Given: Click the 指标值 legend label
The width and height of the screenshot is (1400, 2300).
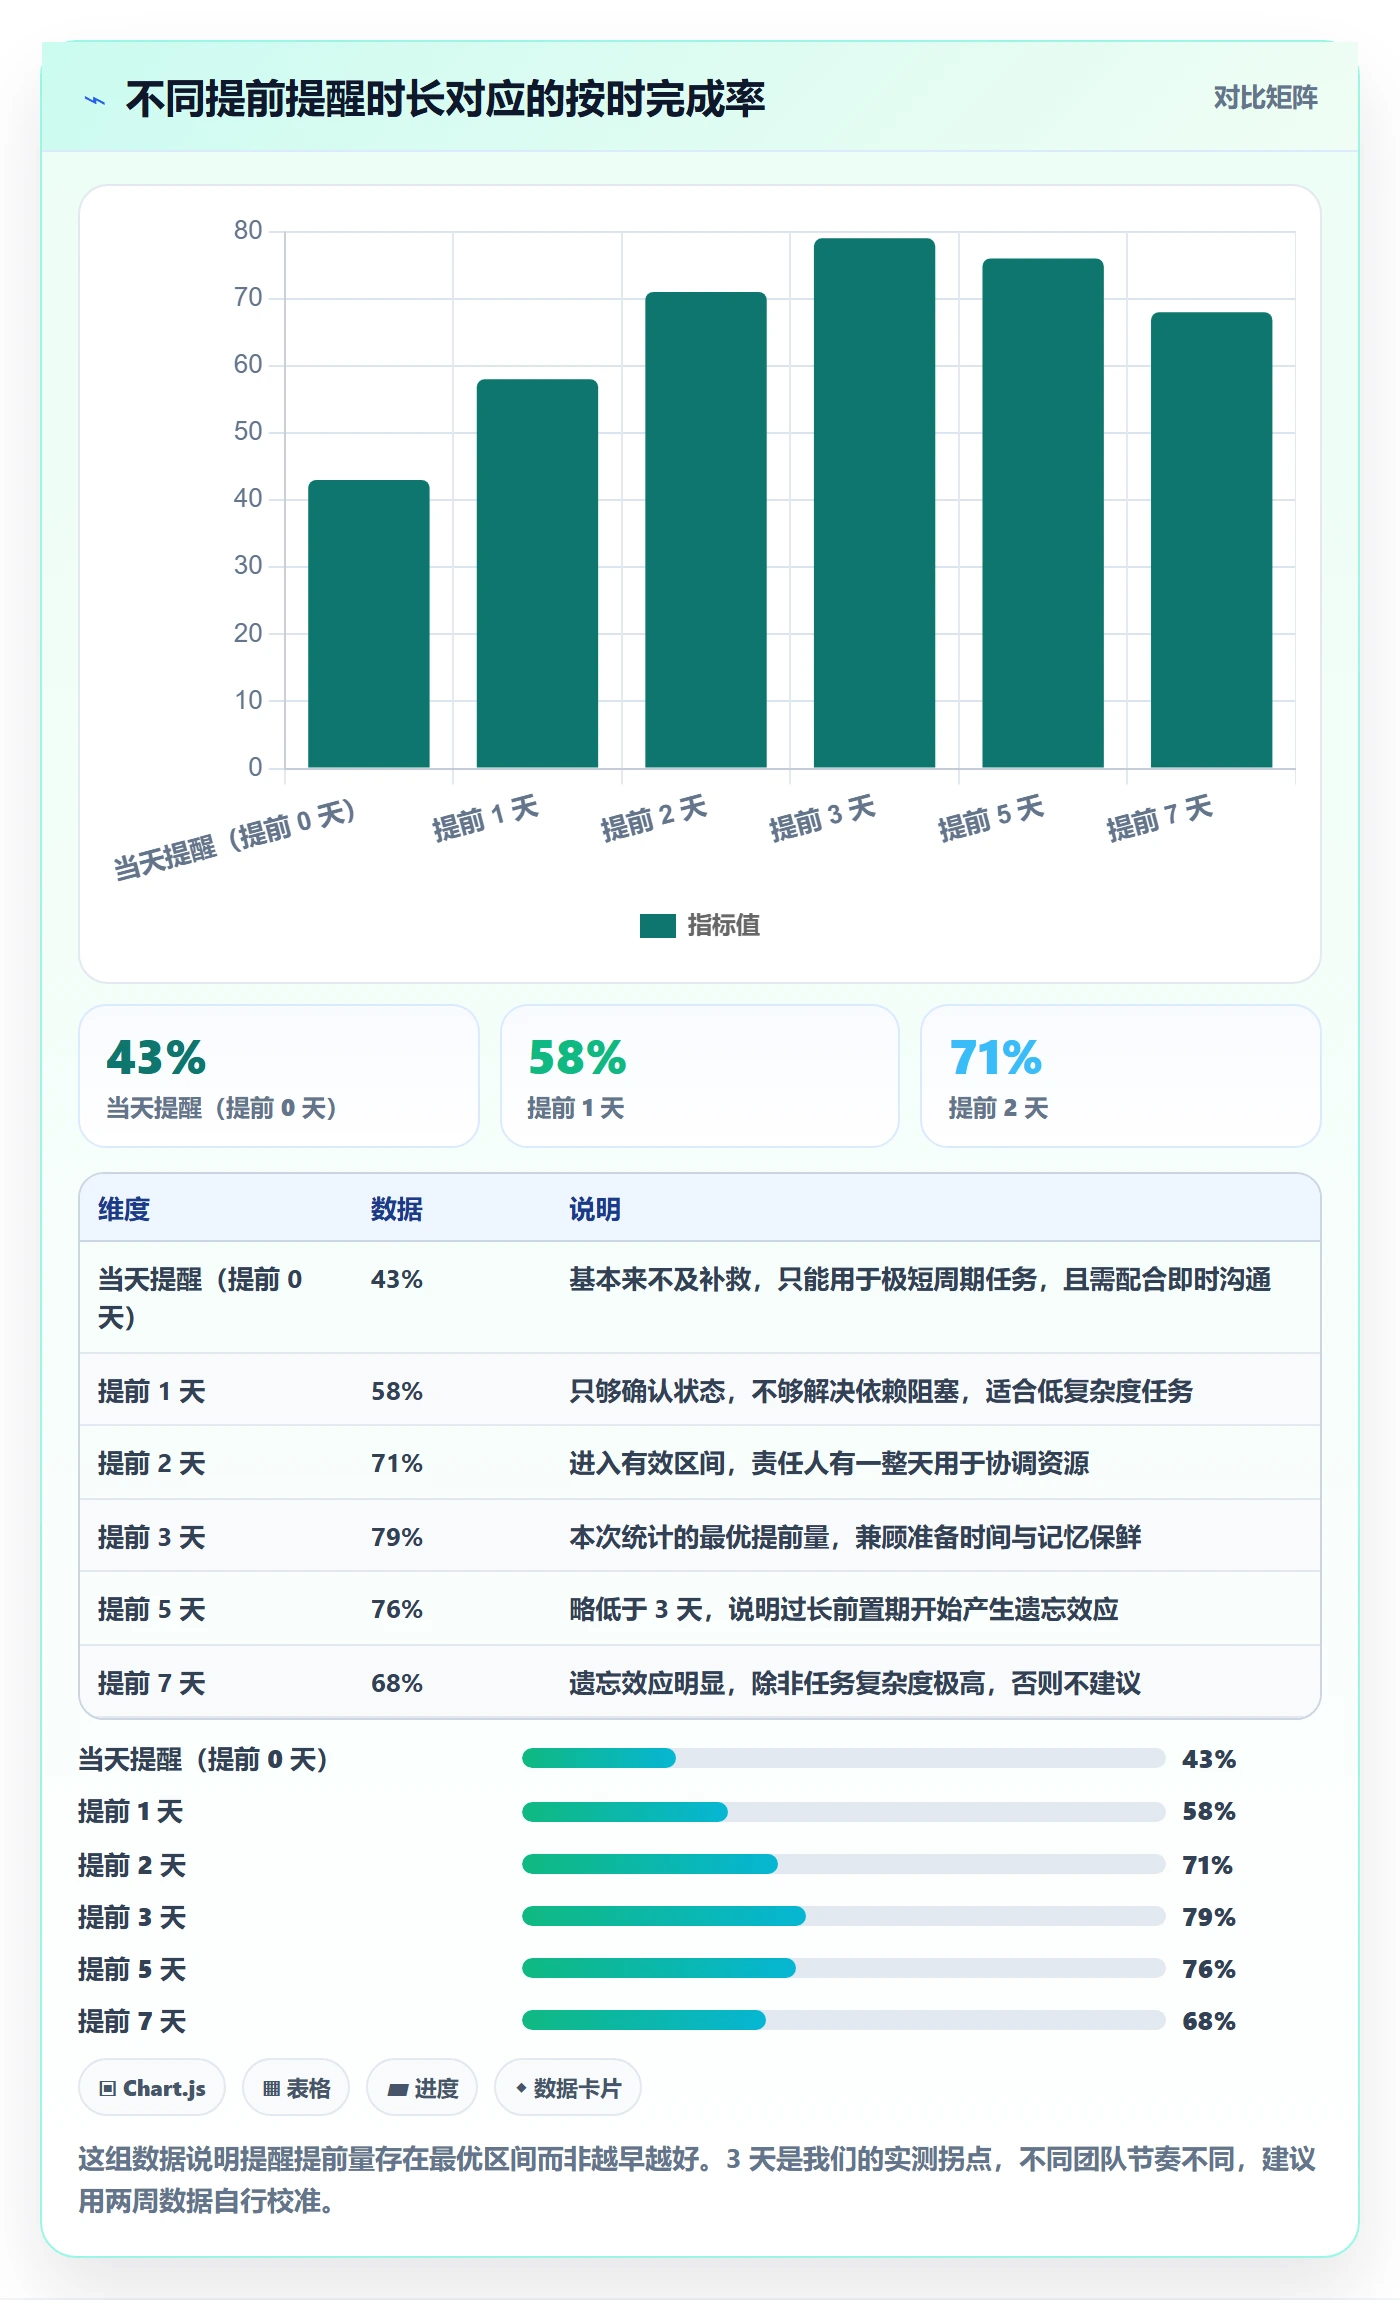Looking at the screenshot, I should [x=723, y=925].
